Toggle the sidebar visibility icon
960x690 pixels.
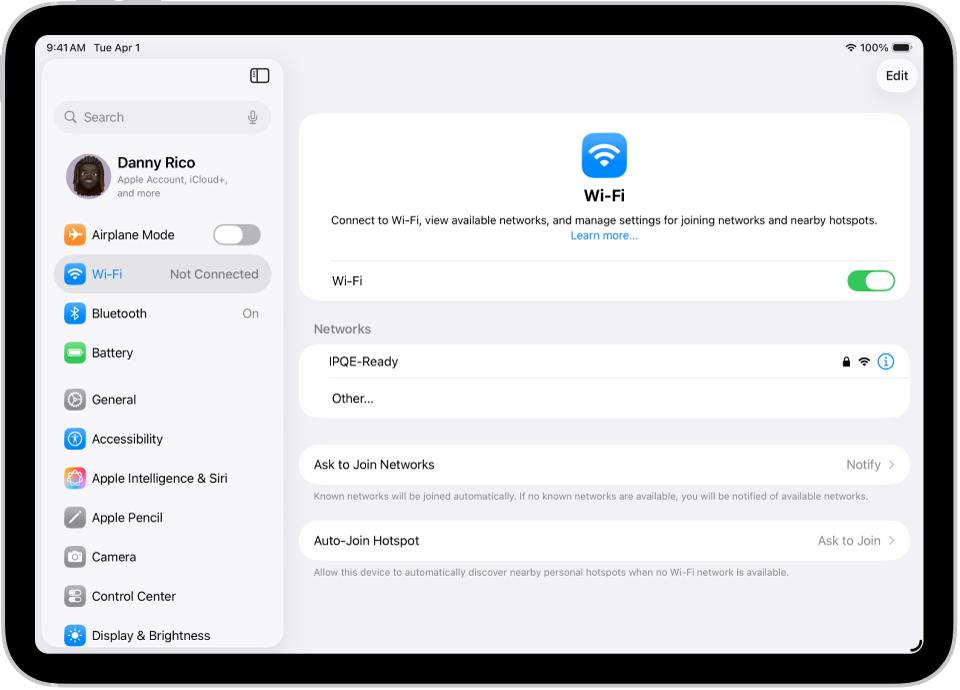pyautogui.click(x=260, y=75)
